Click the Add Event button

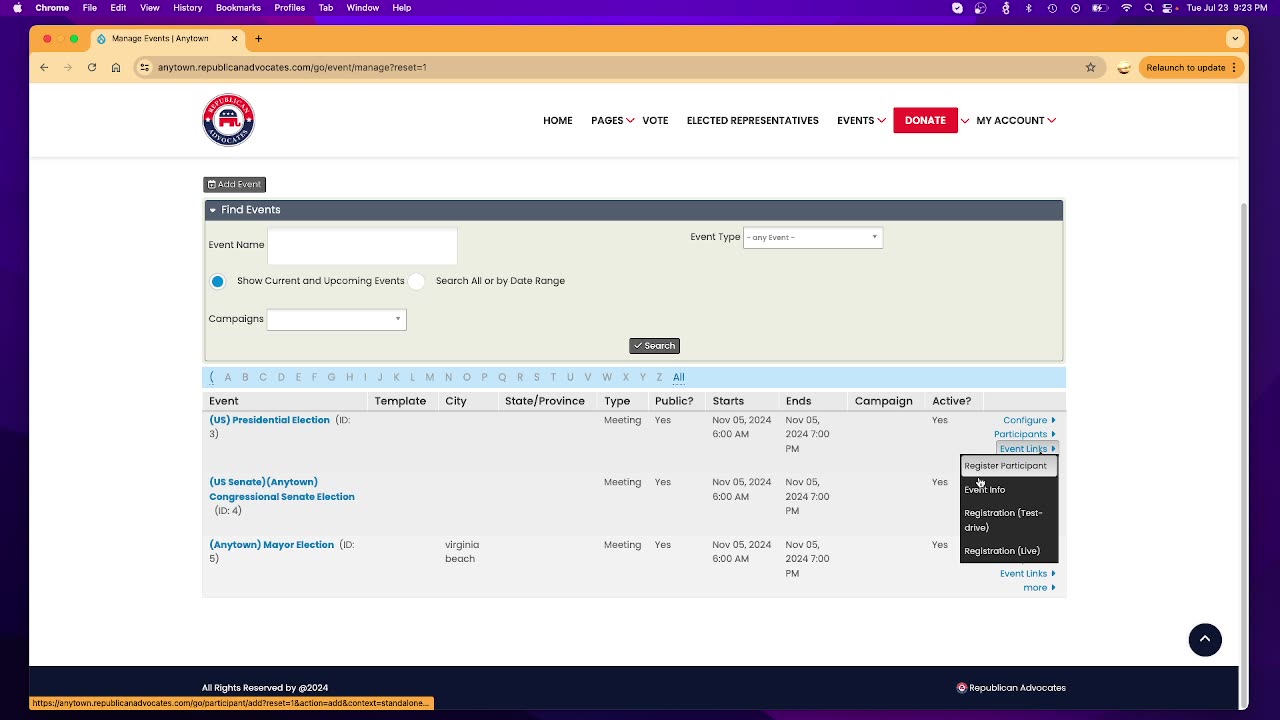coord(234,184)
